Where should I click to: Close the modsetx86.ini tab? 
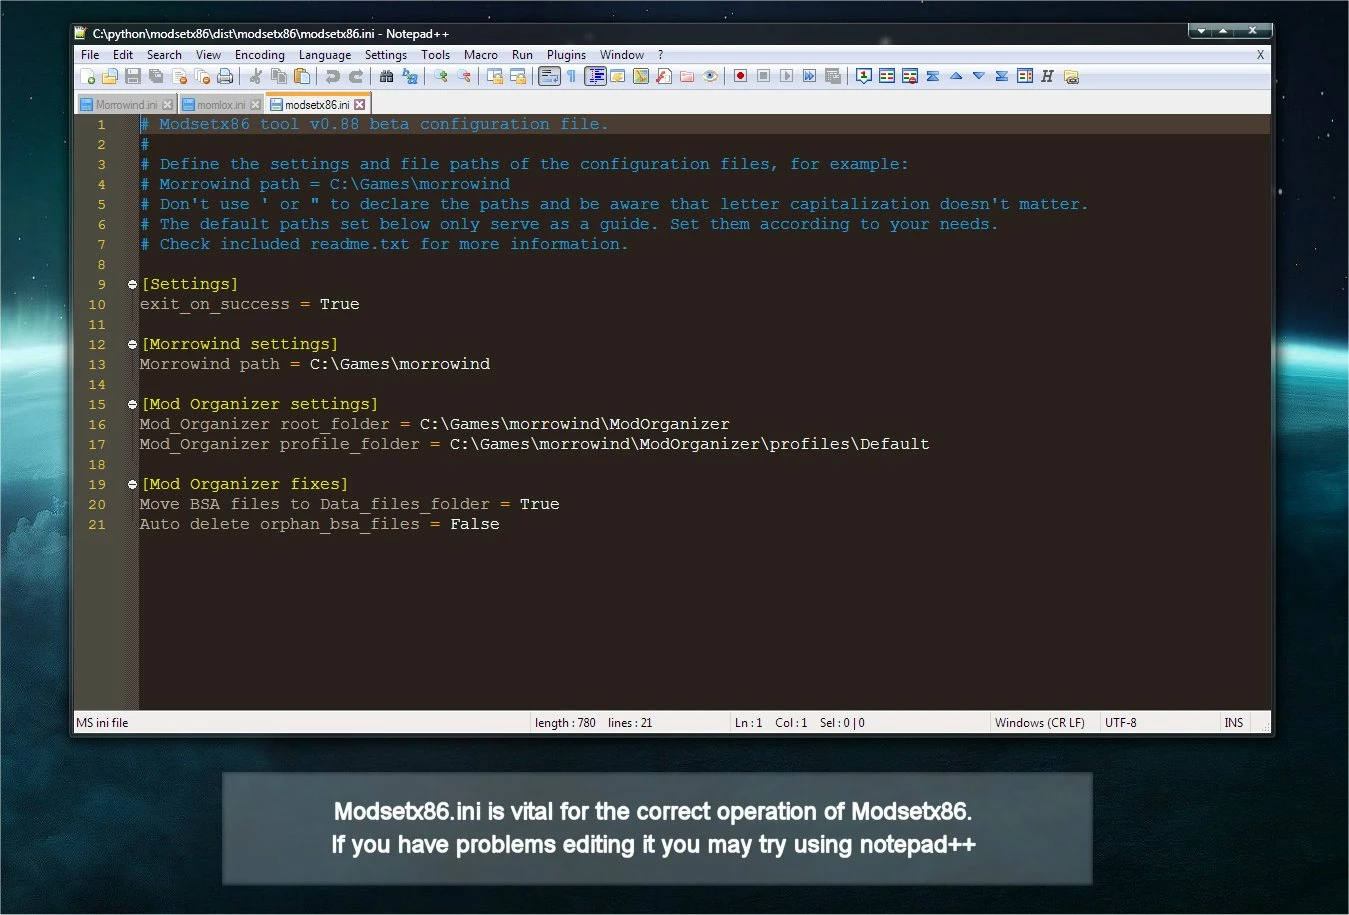(x=359, y=105)
